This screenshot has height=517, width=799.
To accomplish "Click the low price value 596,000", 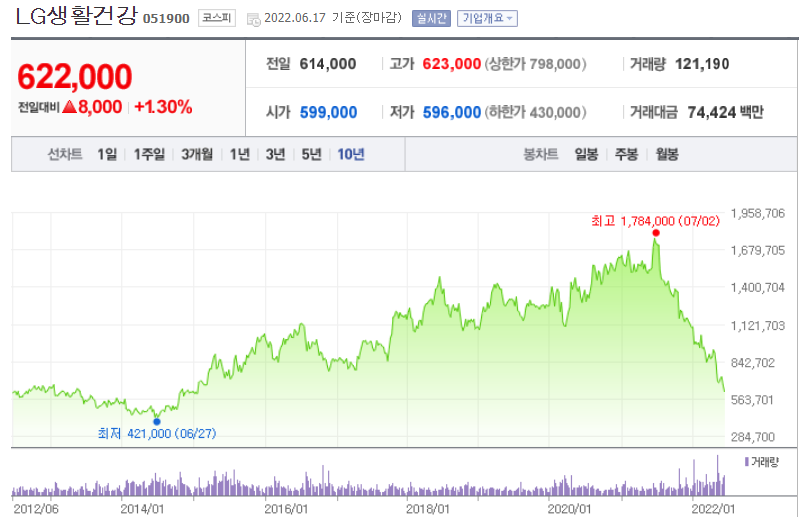I will 451,112.
